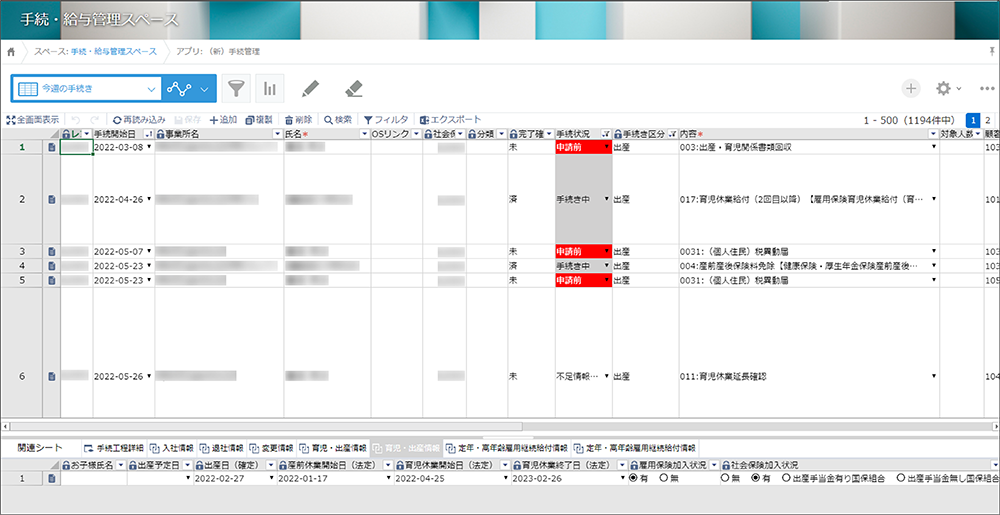Screen dimensions: 1000x515
Task: Open the graph view selector dropdown arrow
Action: point(204,89)
